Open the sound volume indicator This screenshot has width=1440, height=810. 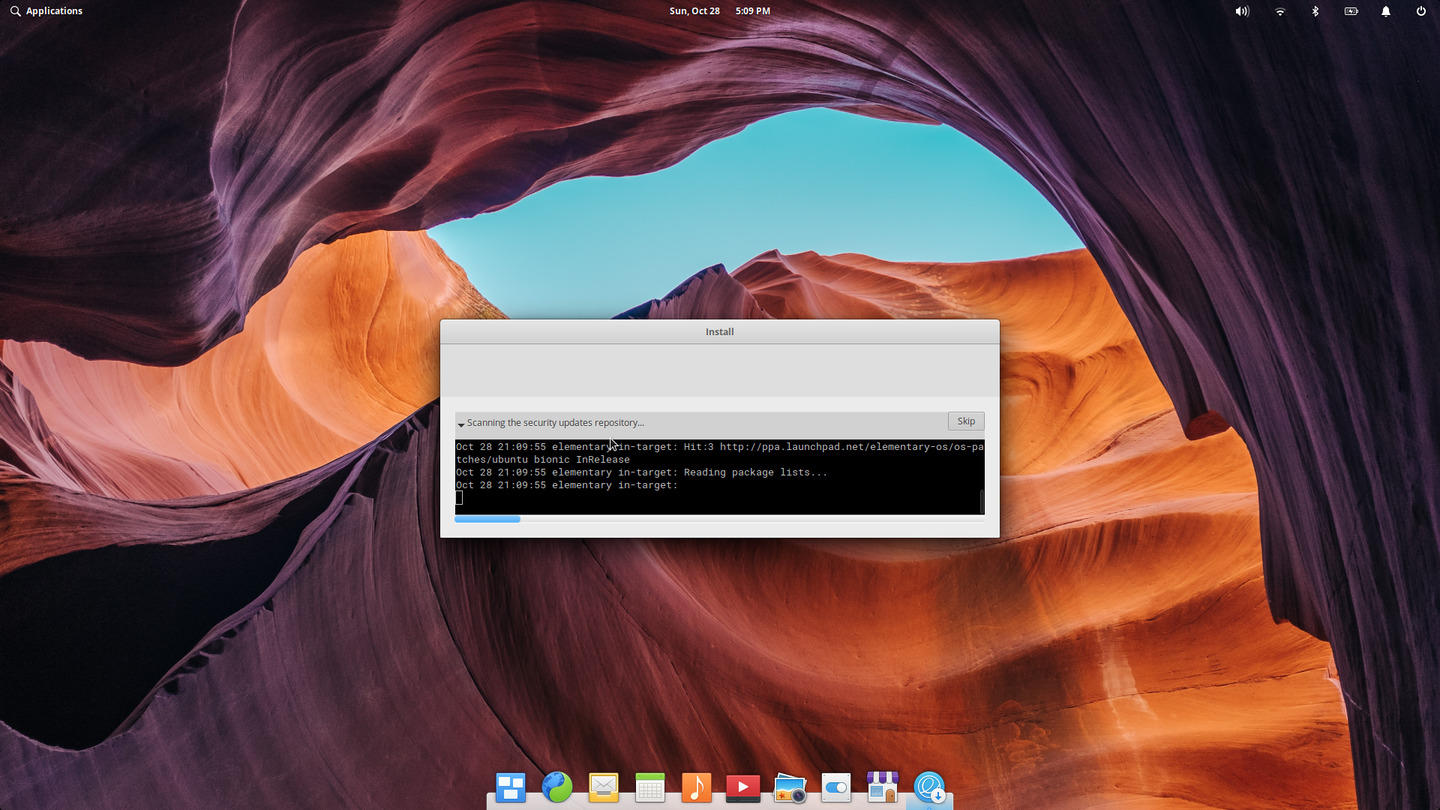[x=1242, y=11]
